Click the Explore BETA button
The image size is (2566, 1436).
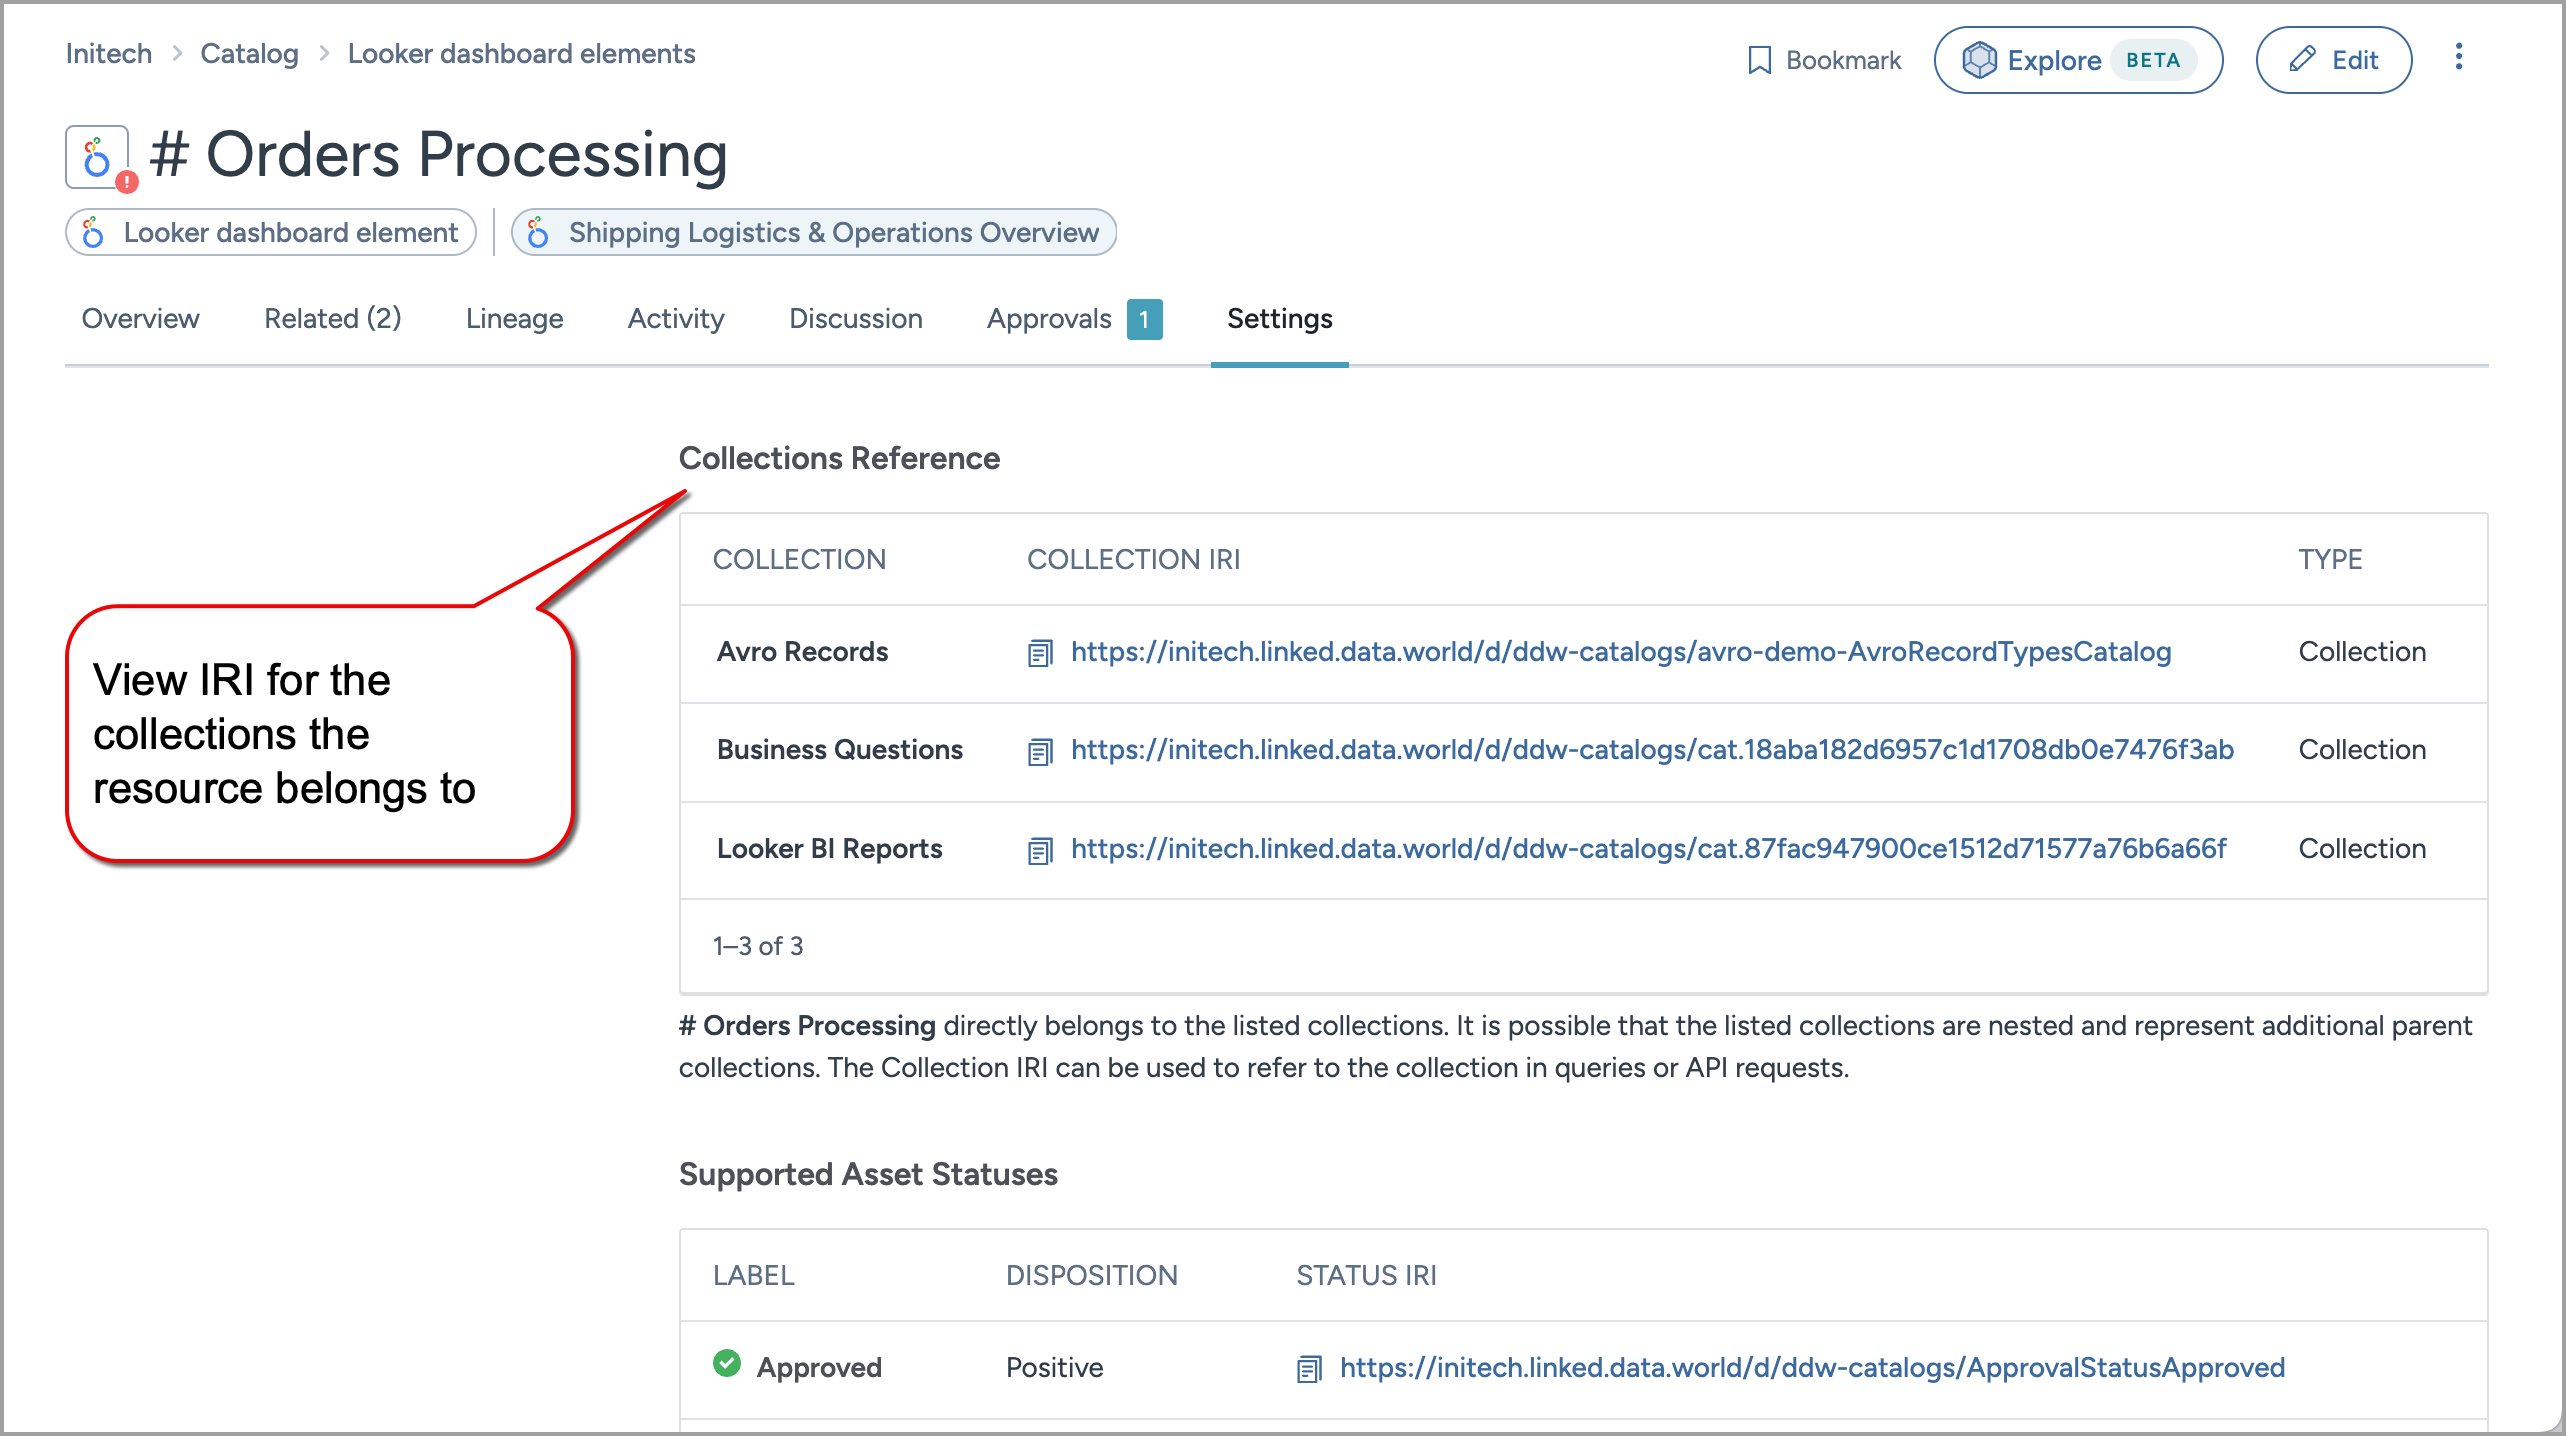(x=2077, y=60)
